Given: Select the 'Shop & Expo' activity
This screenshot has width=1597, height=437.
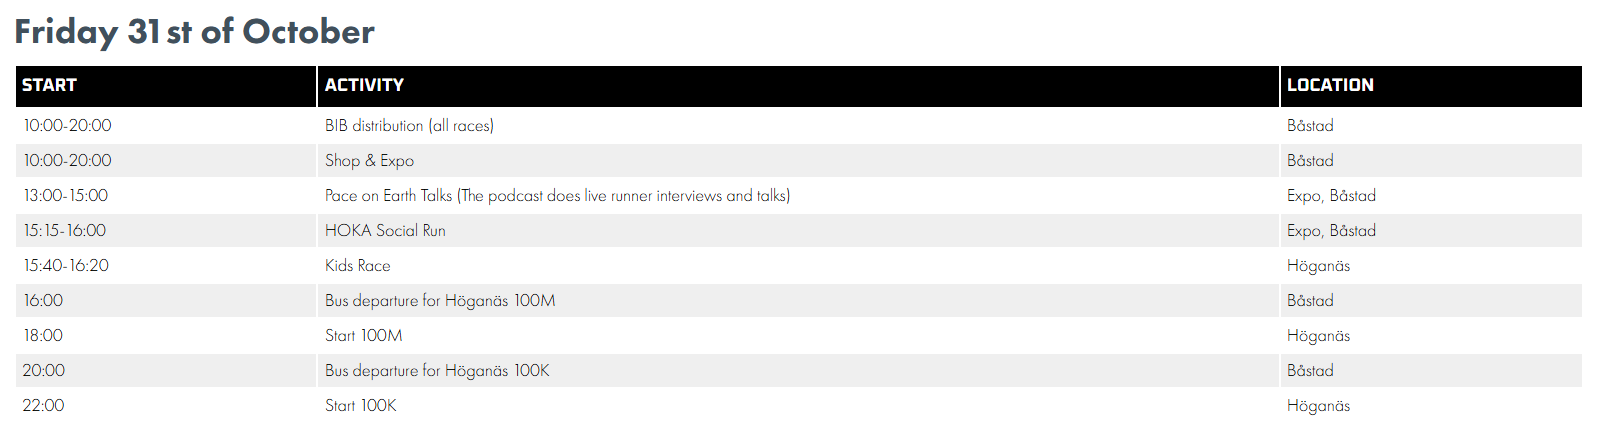Looking at the screenshot, I should [369, 161].
